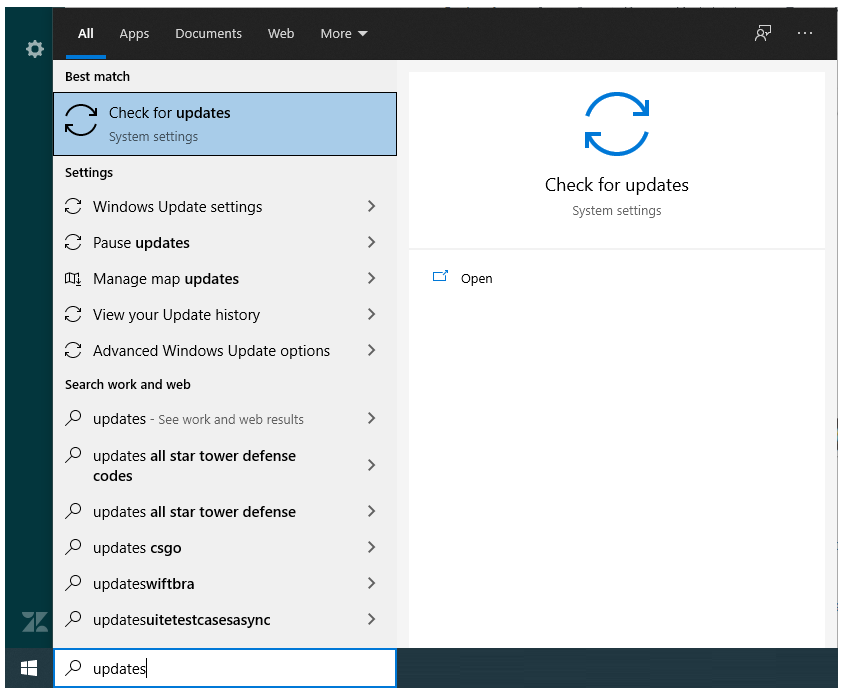Viewport: 850px width, 697px height.
Task: Select updates csgo suggestion text
Action: [137, 547]
